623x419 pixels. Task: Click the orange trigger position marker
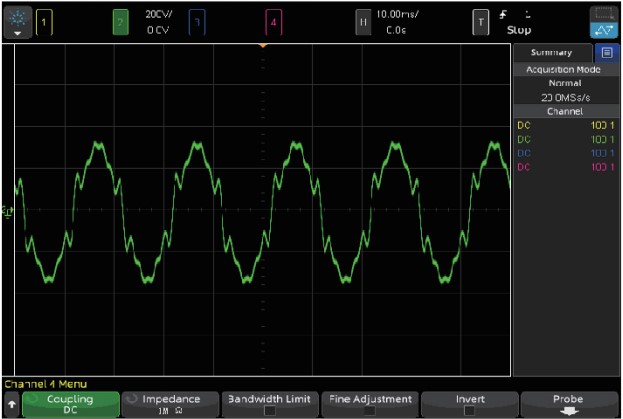click(263, 46)
